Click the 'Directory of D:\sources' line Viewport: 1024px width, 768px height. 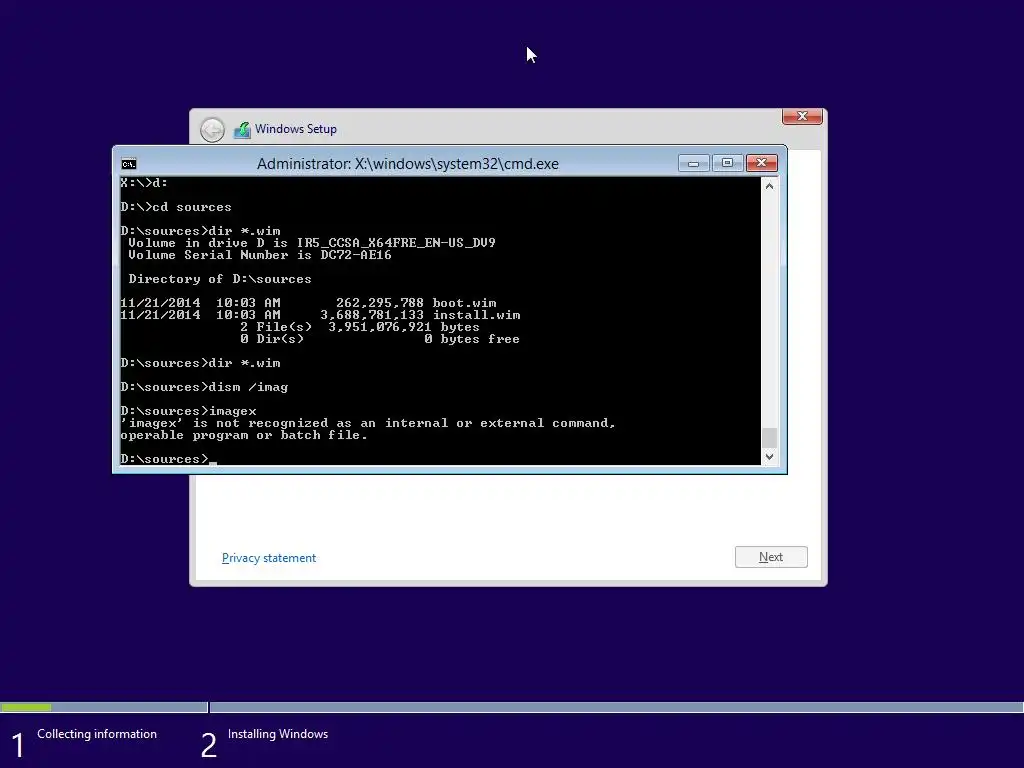(220, 279)
